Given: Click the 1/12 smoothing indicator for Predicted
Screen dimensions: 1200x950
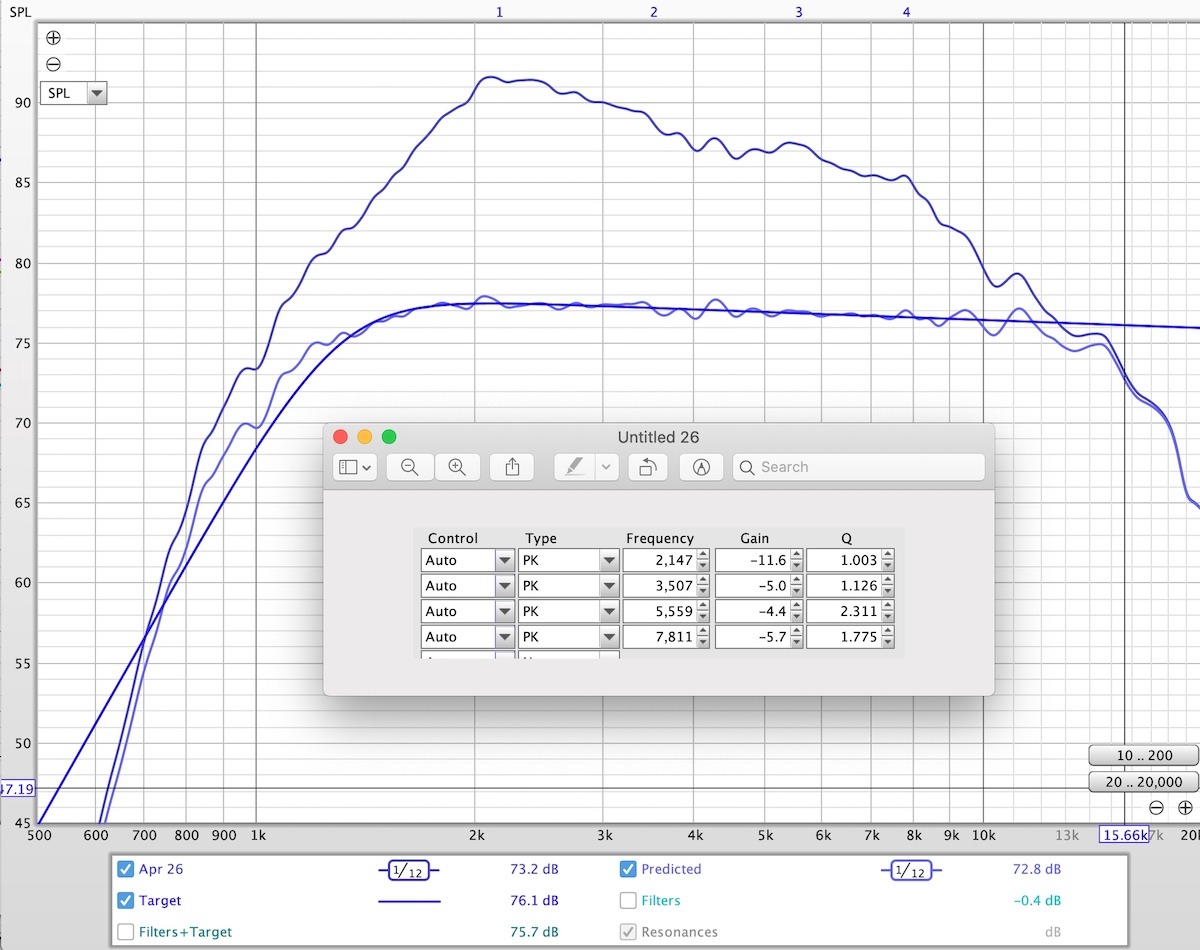Looking at the screenshot, I should [x=911, y=871].
